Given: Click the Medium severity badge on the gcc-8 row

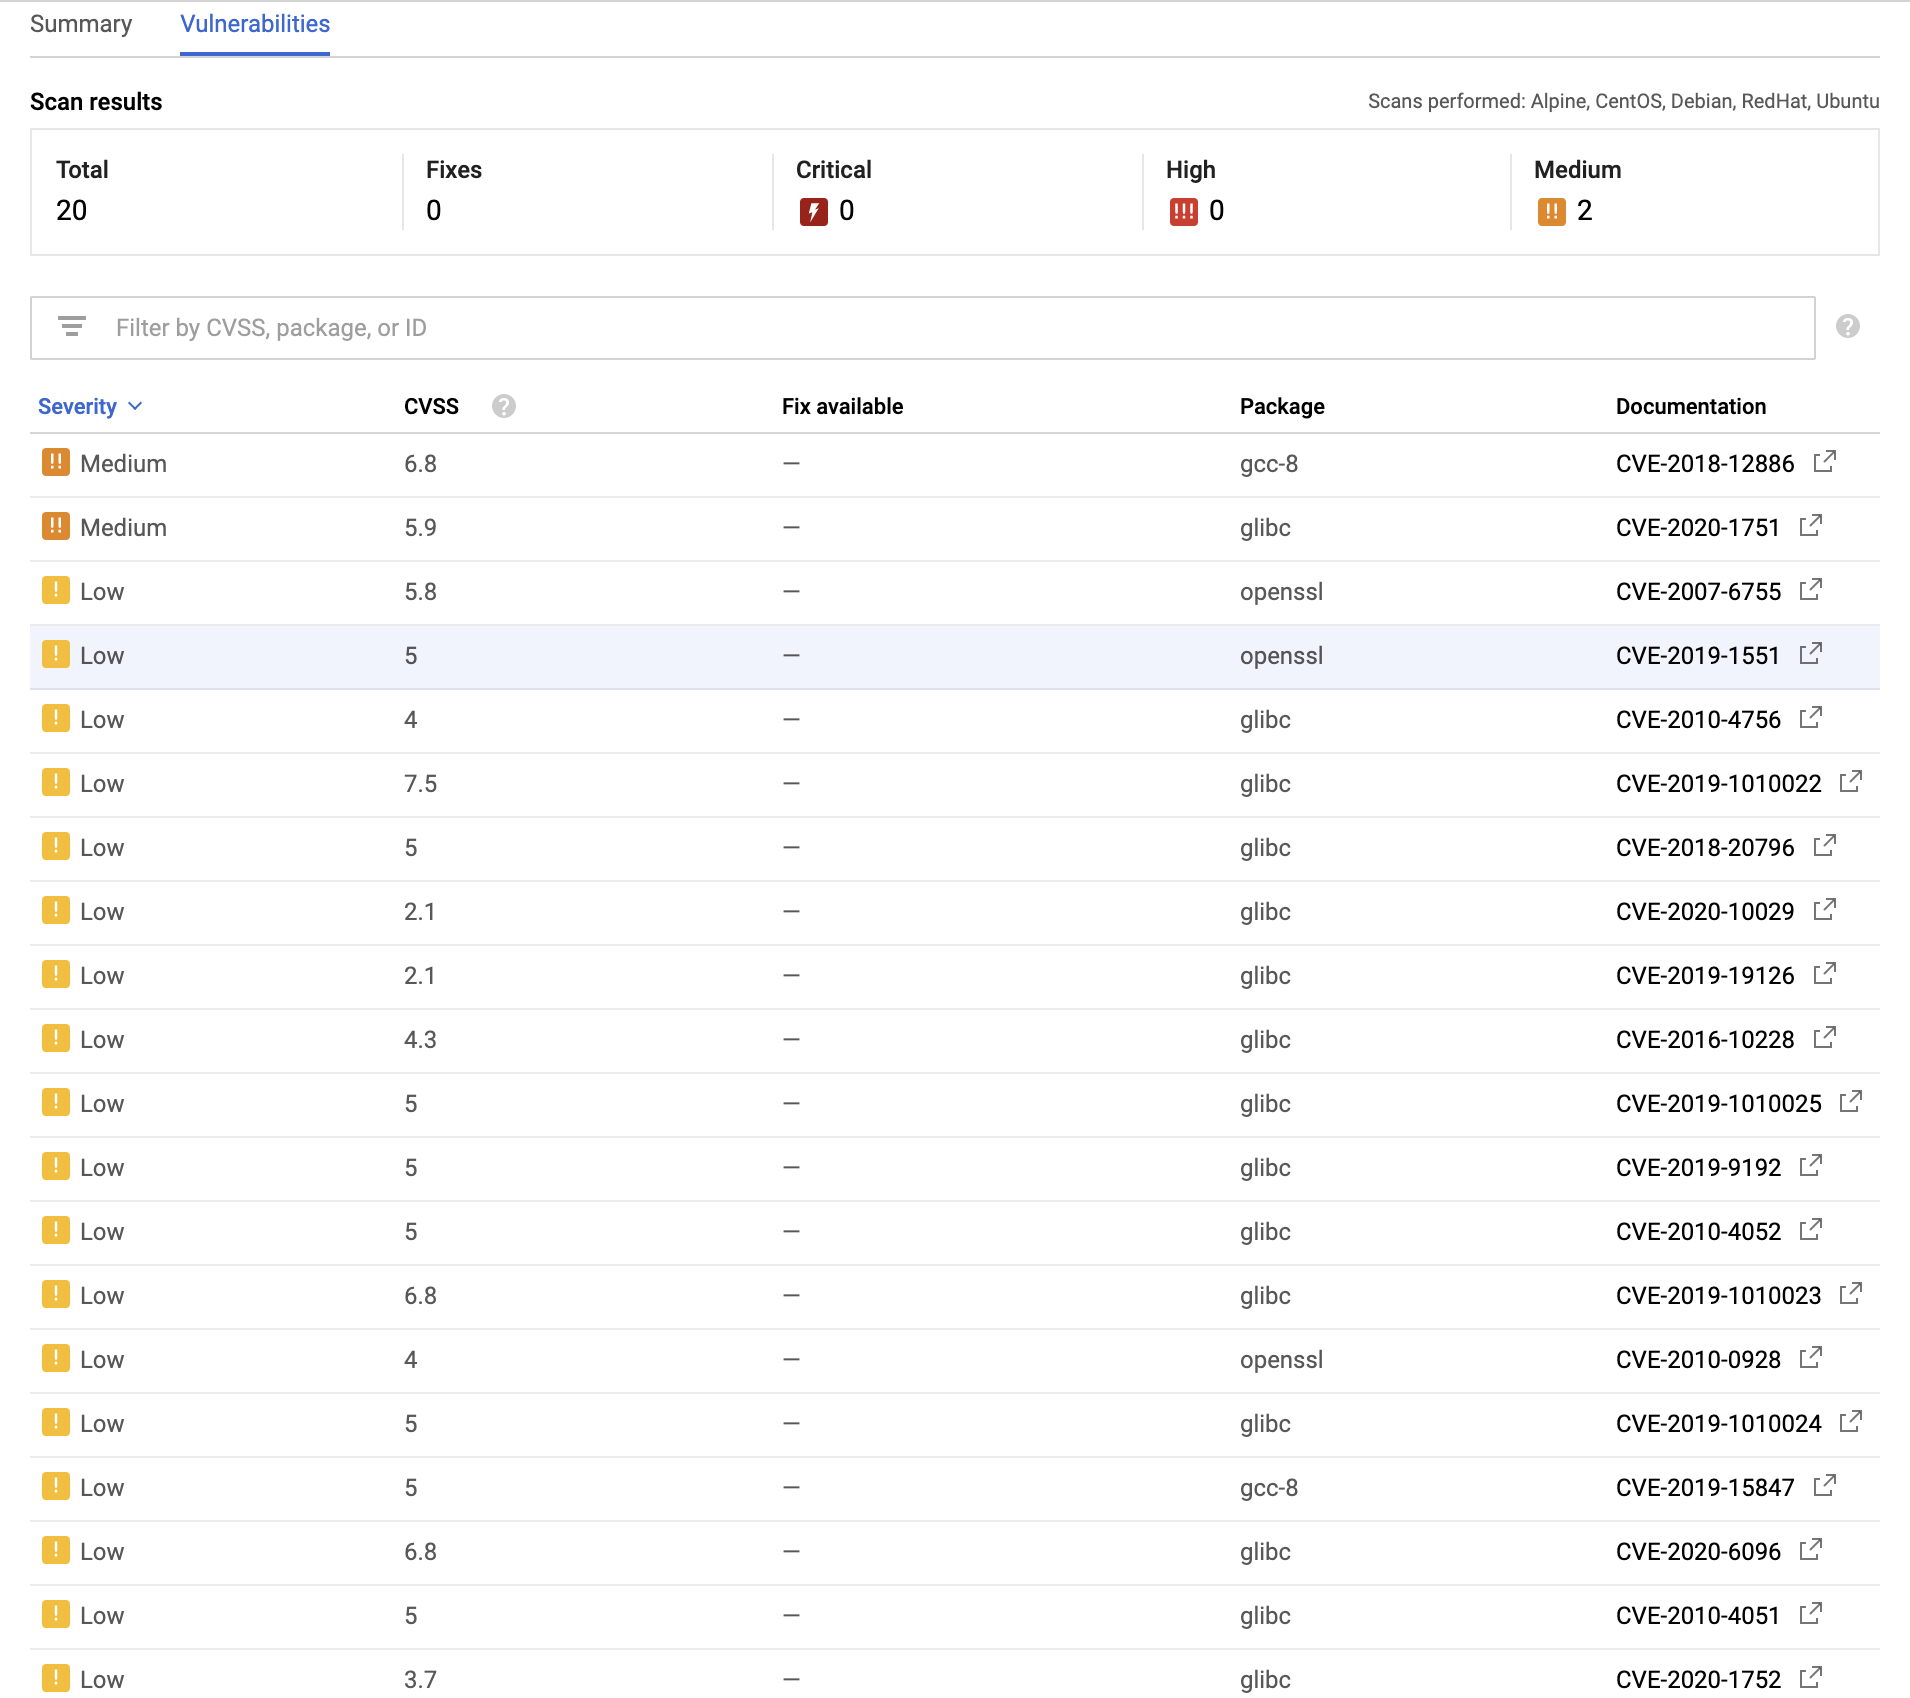Looking at the screenshot, I should coord(57,463).
